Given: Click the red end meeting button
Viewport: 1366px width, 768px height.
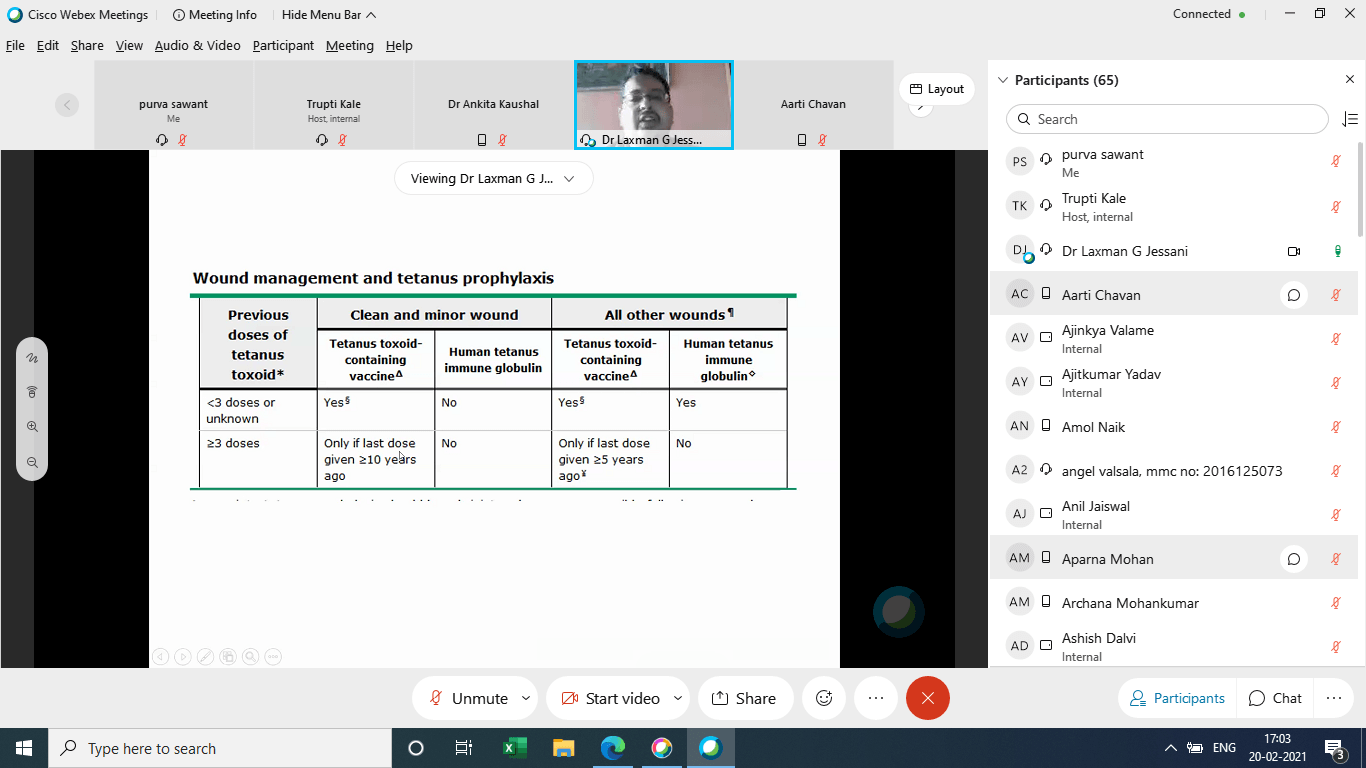Looking at the screenshot, I should (927, 698).
